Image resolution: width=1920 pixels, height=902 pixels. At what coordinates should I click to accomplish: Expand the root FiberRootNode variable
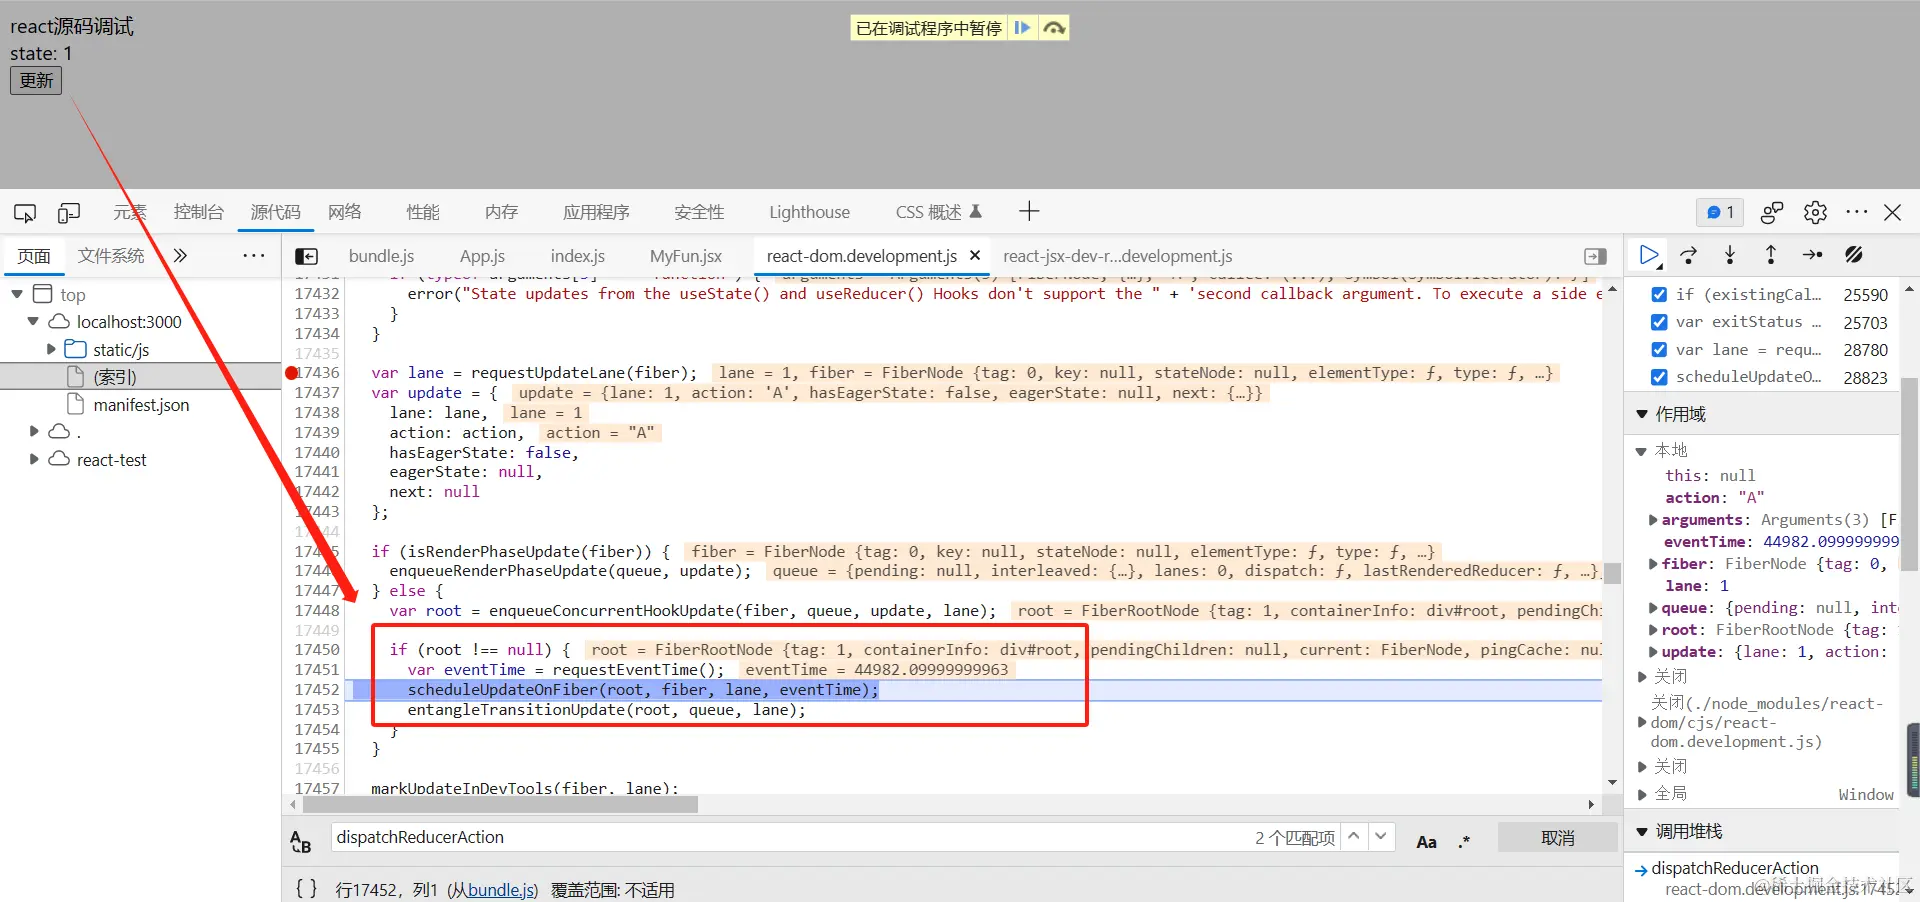pyautogui.click(x=1652, y=630)
